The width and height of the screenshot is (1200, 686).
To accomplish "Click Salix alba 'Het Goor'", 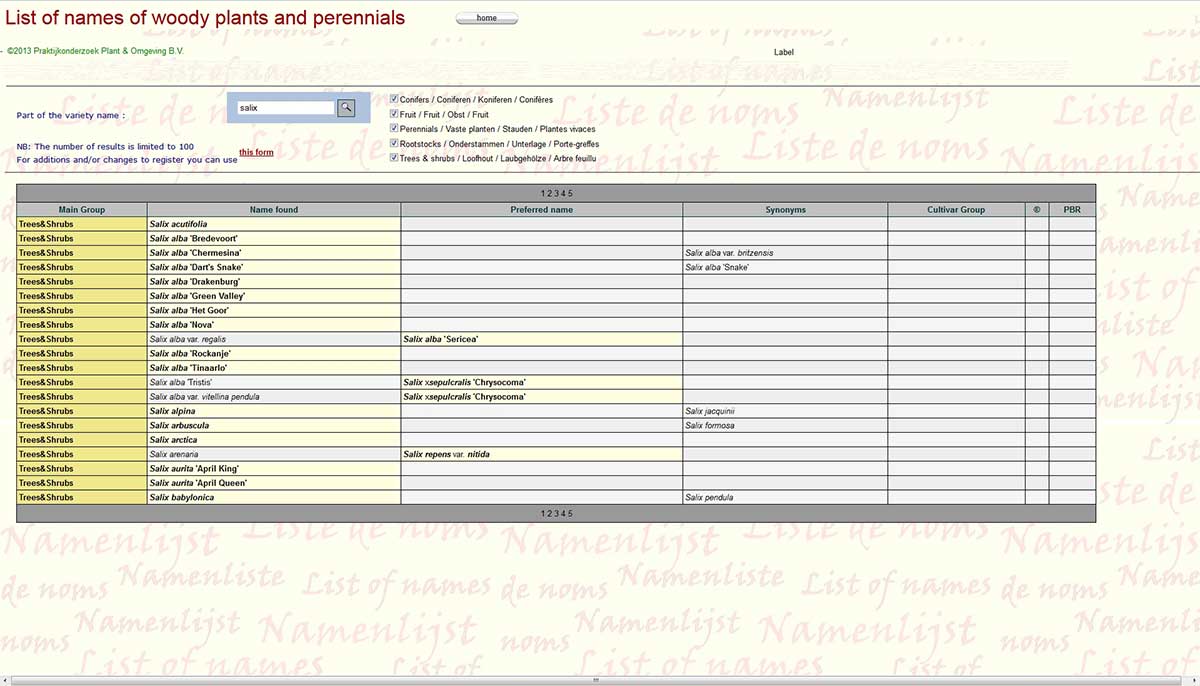I will pyautogui.click(x=190, y=310).
